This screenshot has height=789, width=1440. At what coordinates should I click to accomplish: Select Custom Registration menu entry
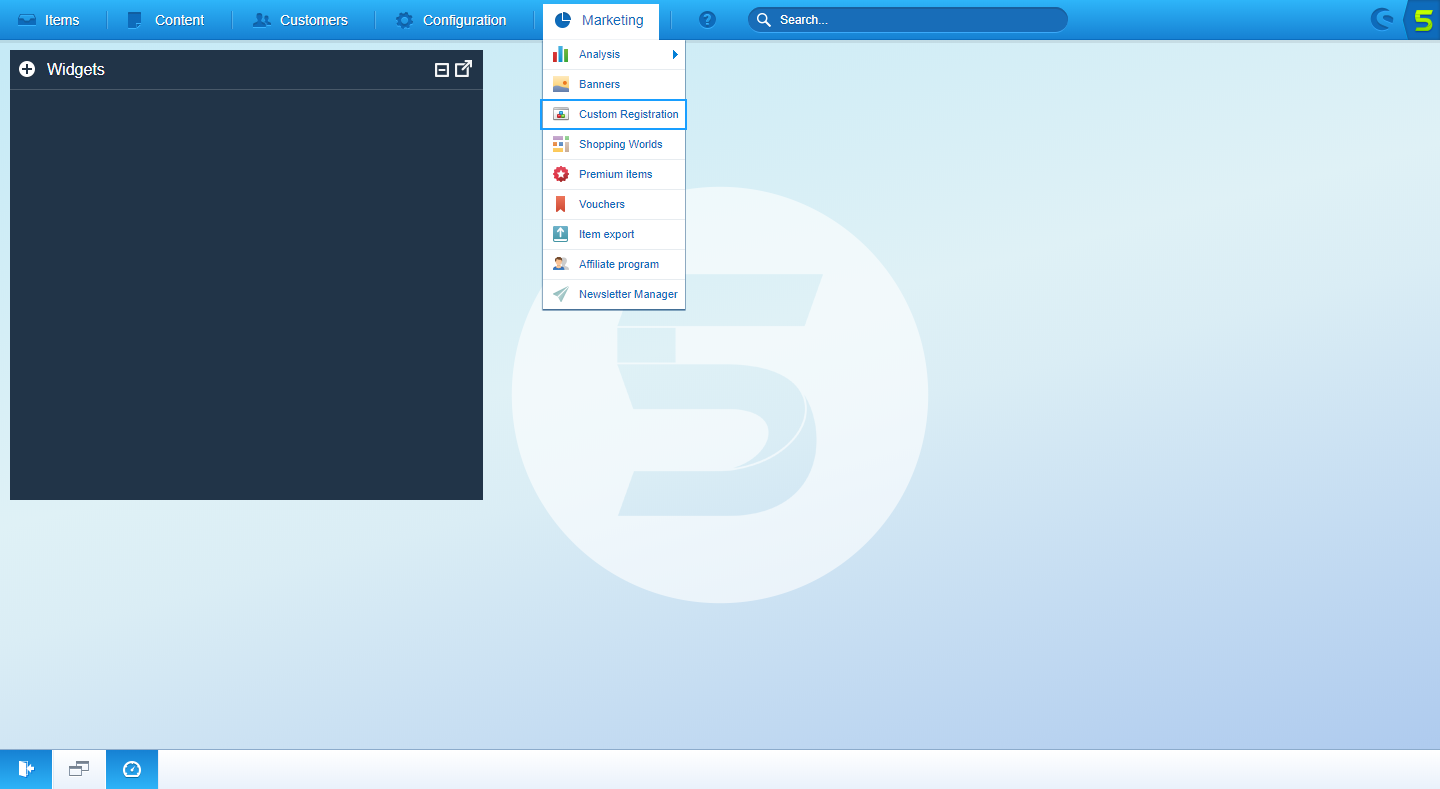point(614,114)
